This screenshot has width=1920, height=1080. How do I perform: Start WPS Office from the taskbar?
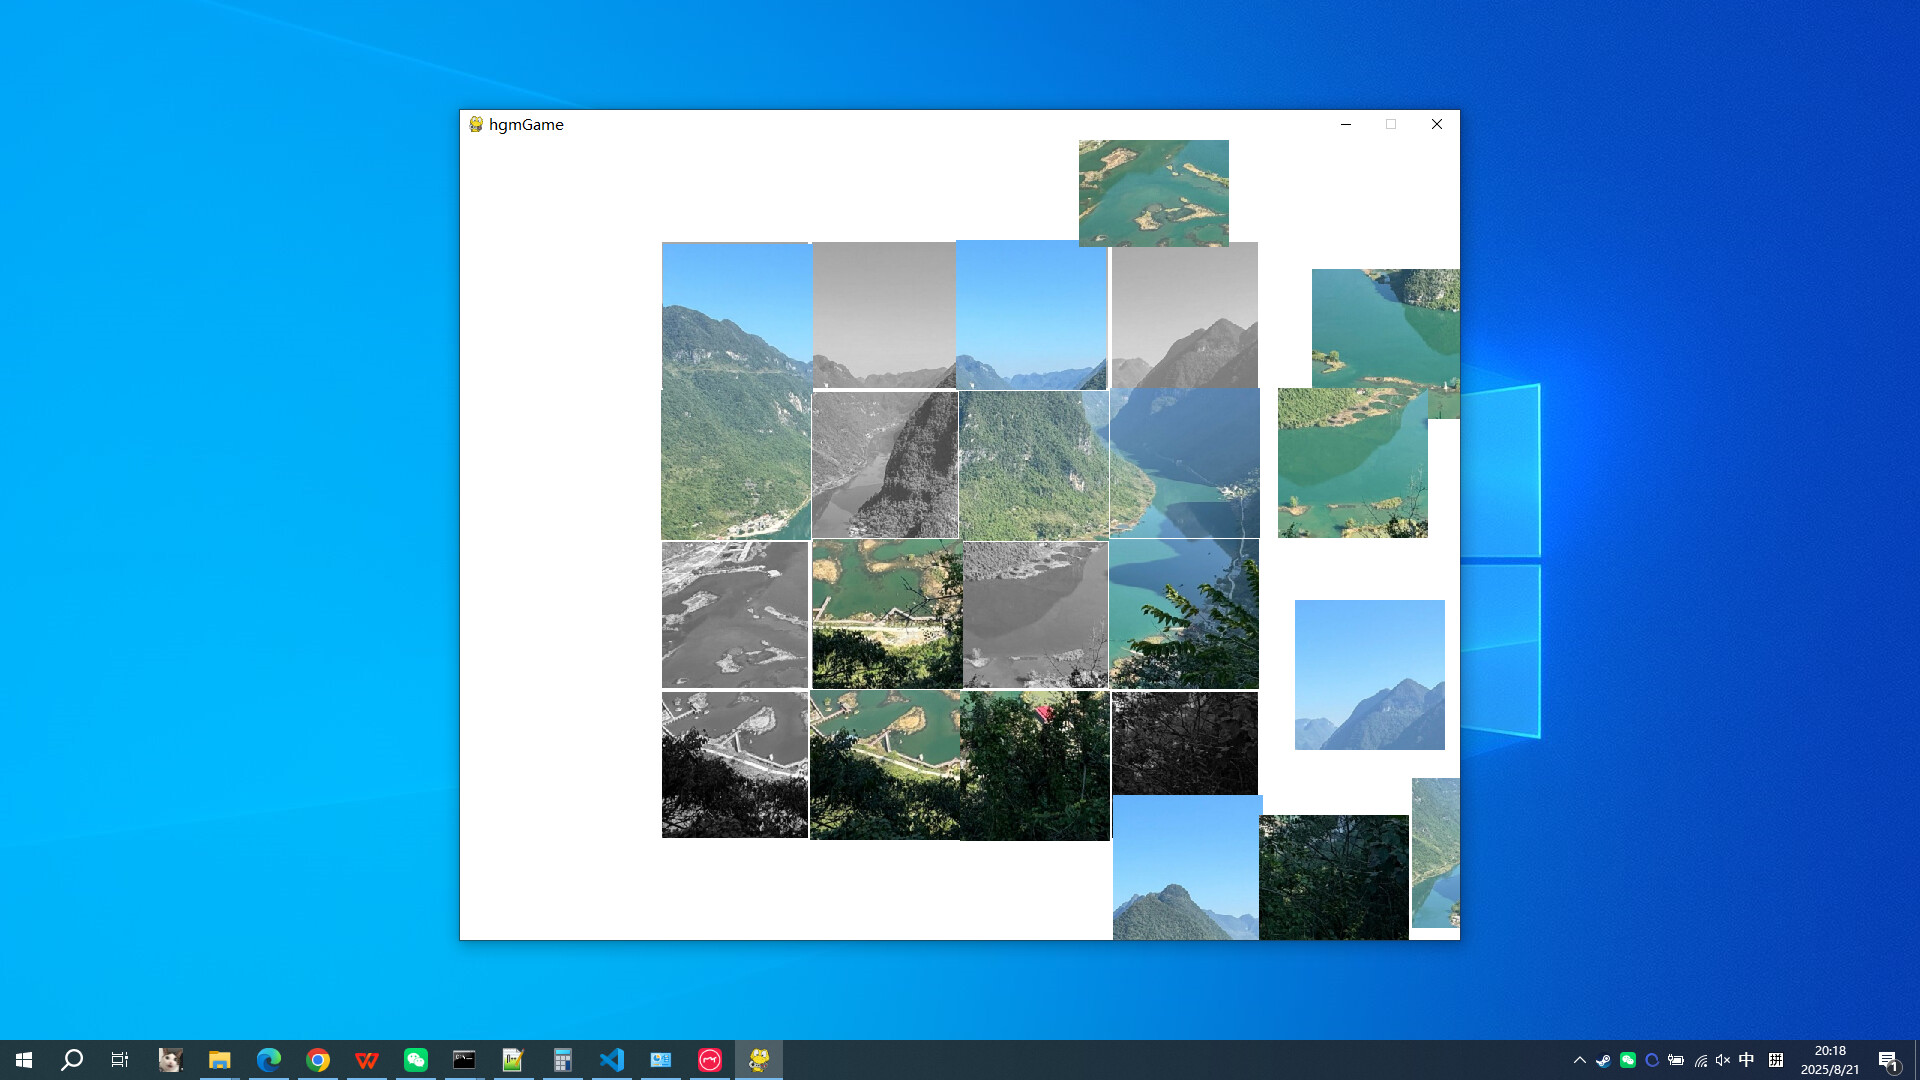click(366, 1059)
